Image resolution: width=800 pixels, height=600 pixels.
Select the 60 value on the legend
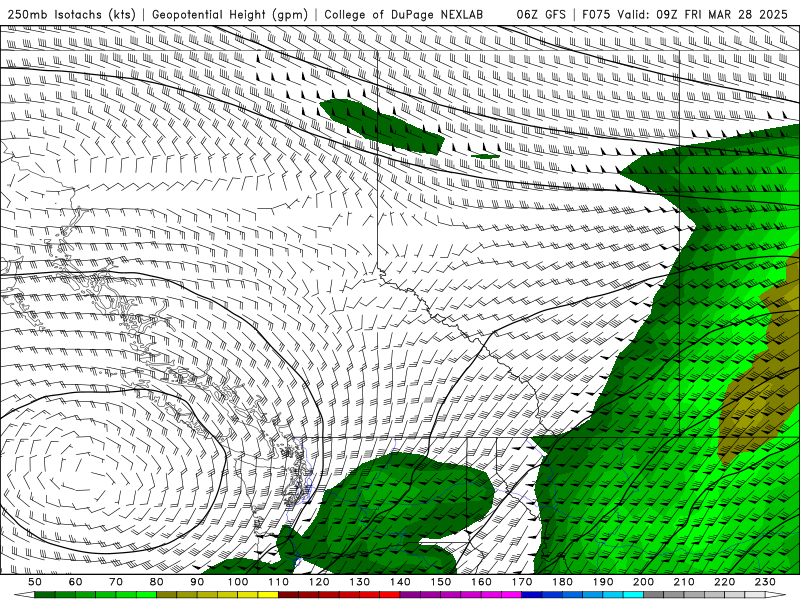pos(76,582)
